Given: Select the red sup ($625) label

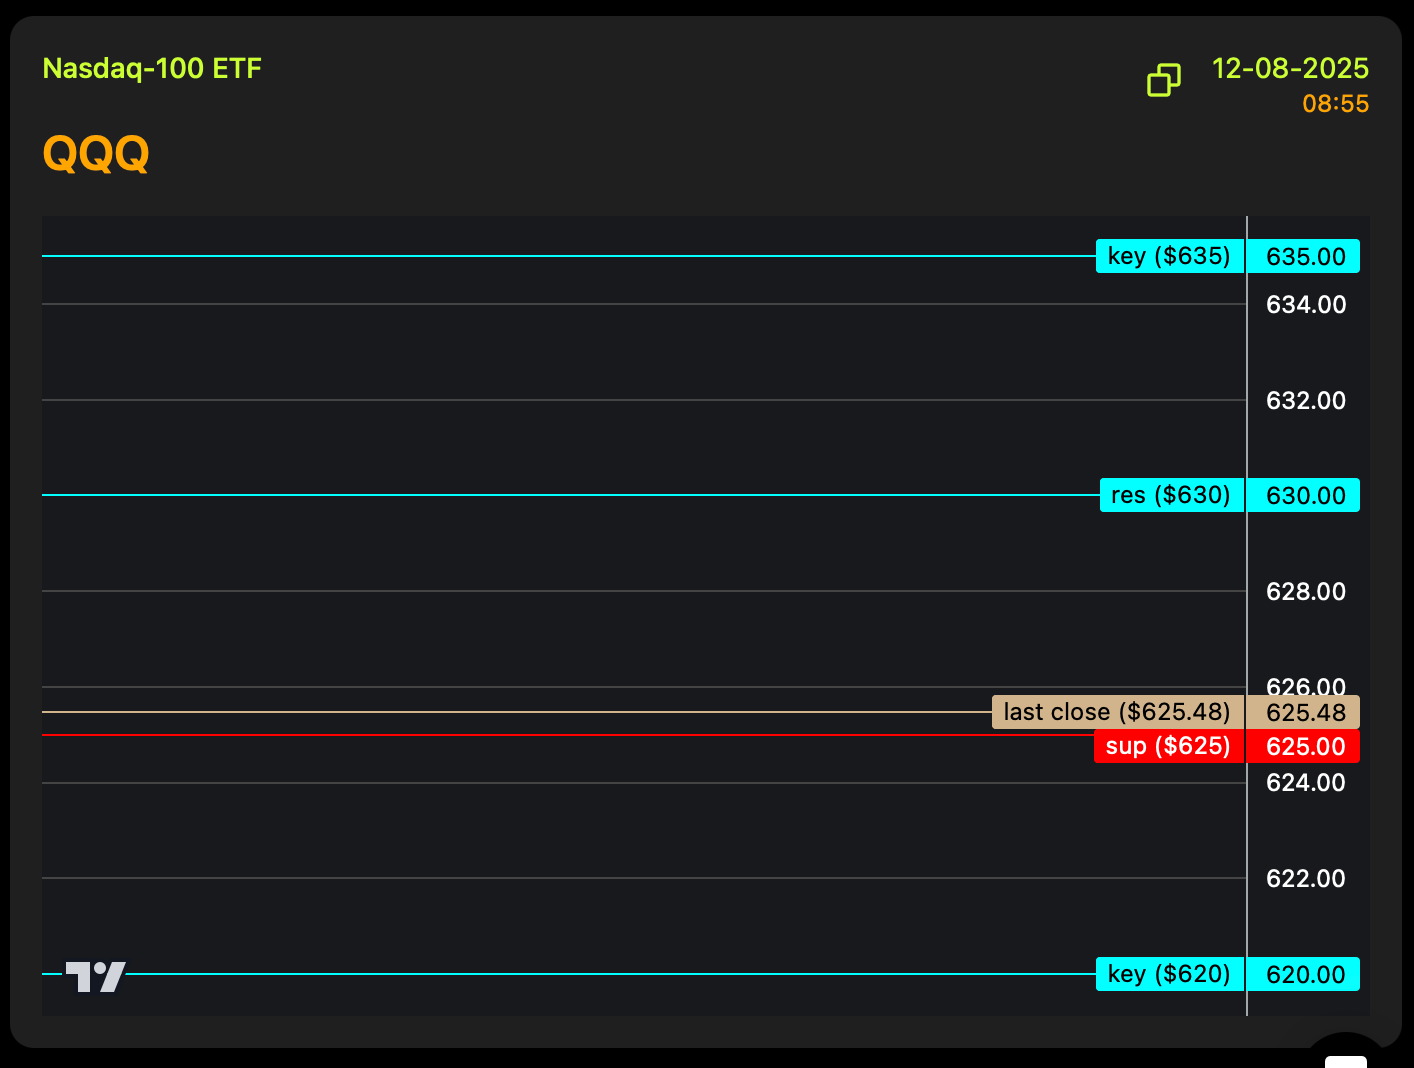Looking at the screenshot, I should (1168, 746).
